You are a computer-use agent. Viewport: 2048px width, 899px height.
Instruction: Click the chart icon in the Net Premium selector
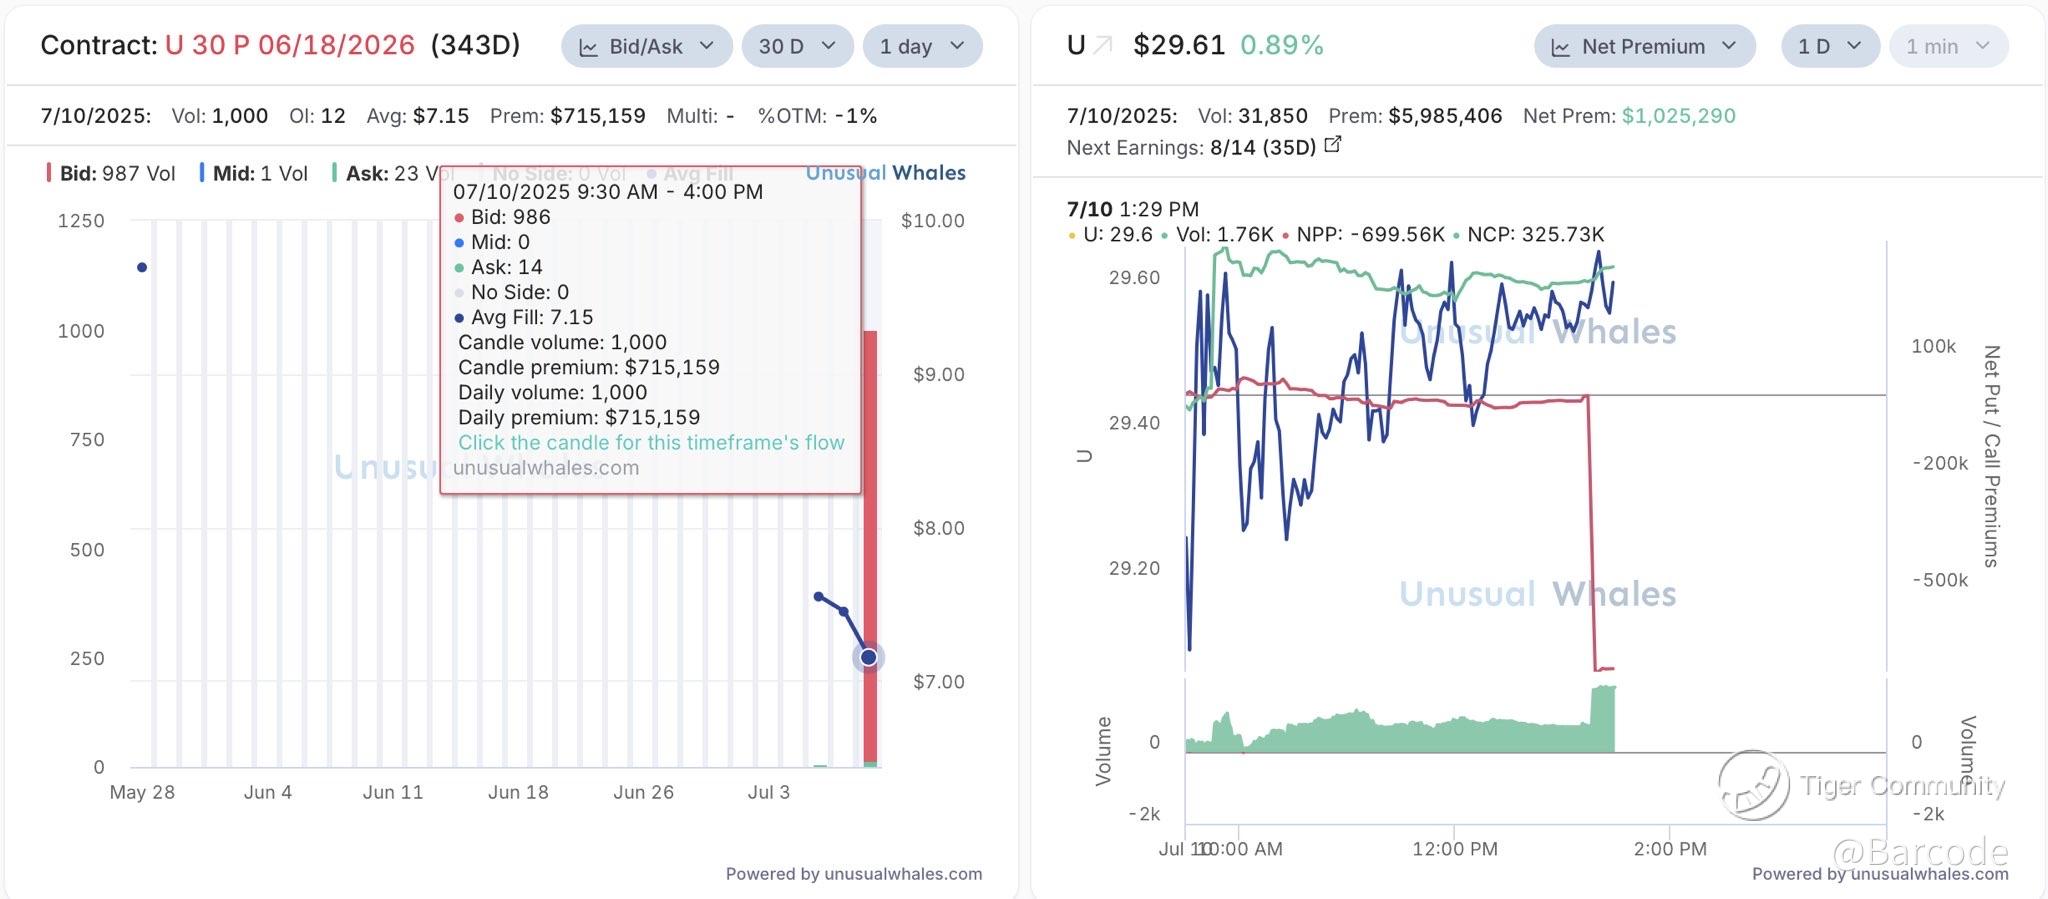pyautogui.click(x=1560, y=47)
